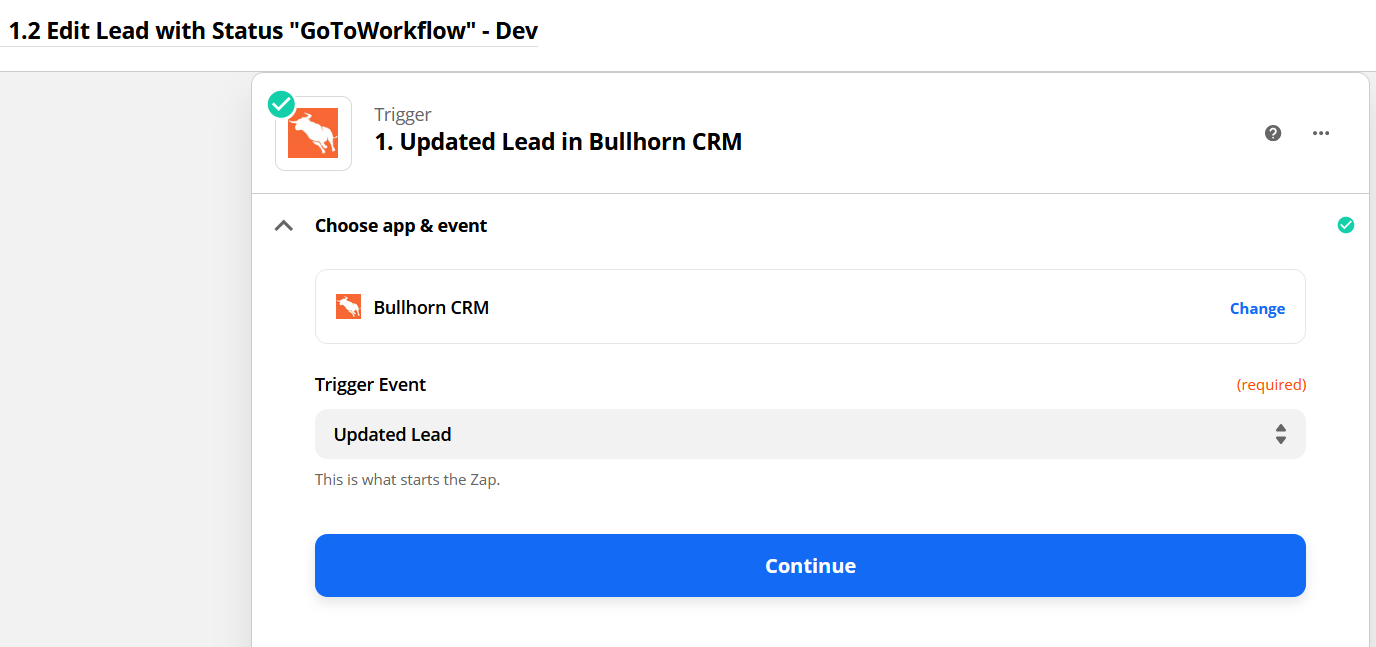The width and height of the screenshot is (1376, 647).
Task: Open the help question mark icon
Action: (1273, 133)
